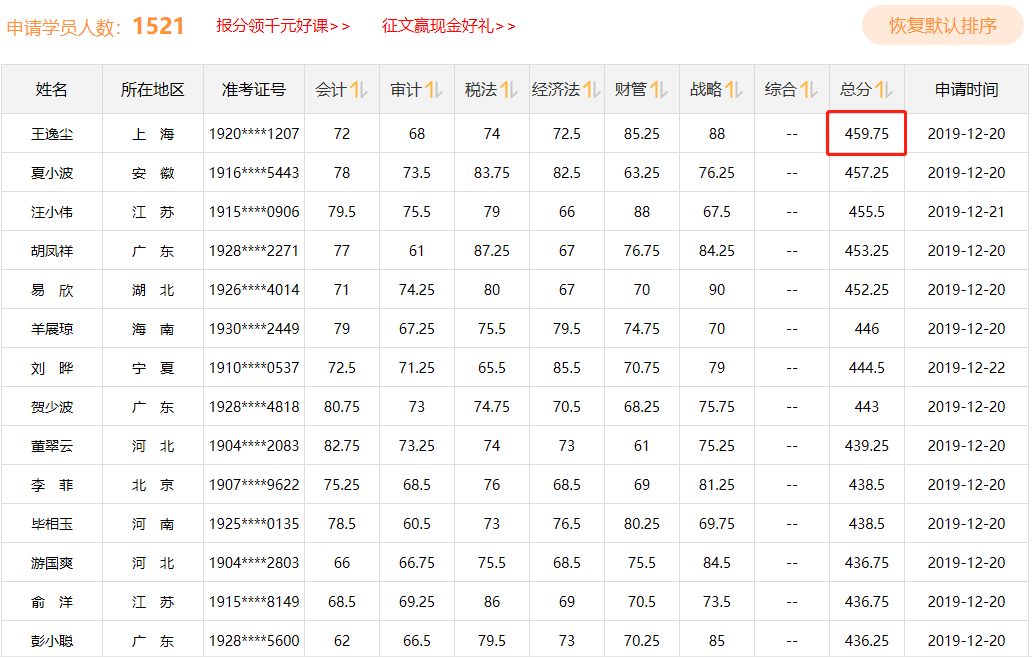Select the highlighted 459.75 total score
The height and width of the screenshot is (658, 1032).
[x=866, y=132]
